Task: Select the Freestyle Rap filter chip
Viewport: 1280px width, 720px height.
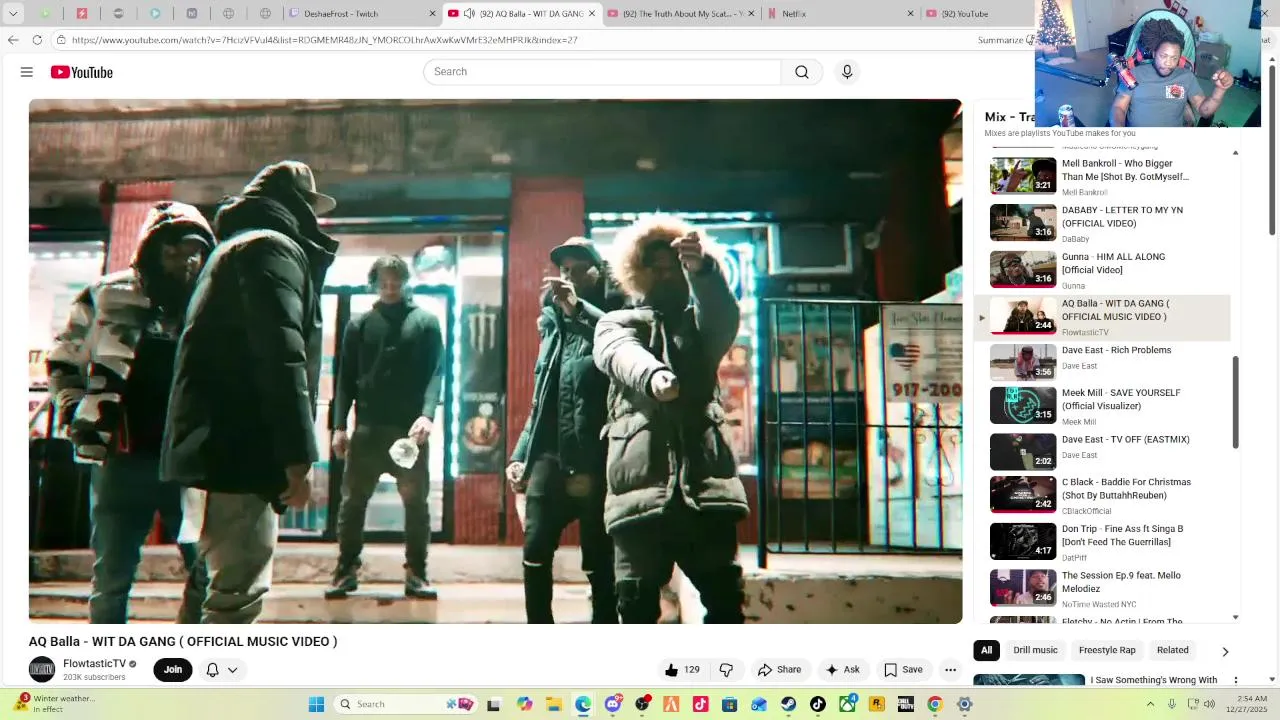Action: click(x=1107, y=650)
